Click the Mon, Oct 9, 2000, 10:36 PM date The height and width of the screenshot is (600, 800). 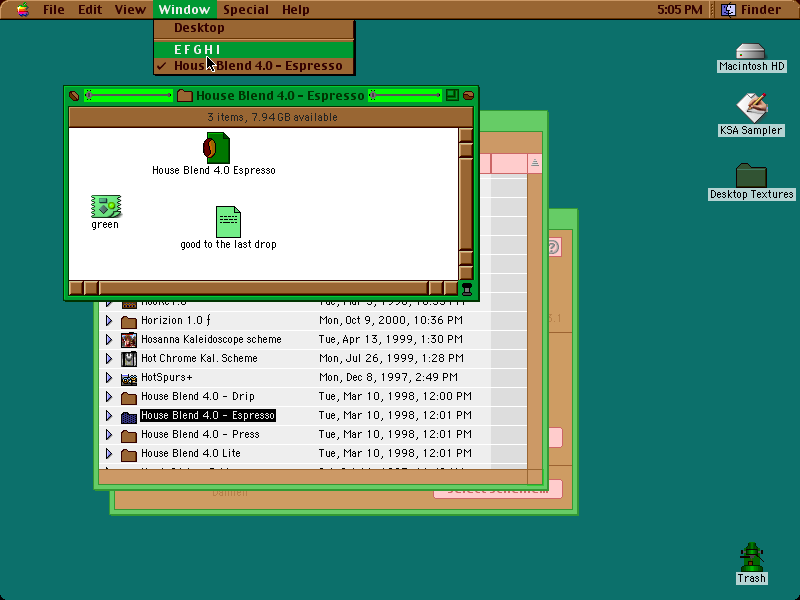click(391, 320)
